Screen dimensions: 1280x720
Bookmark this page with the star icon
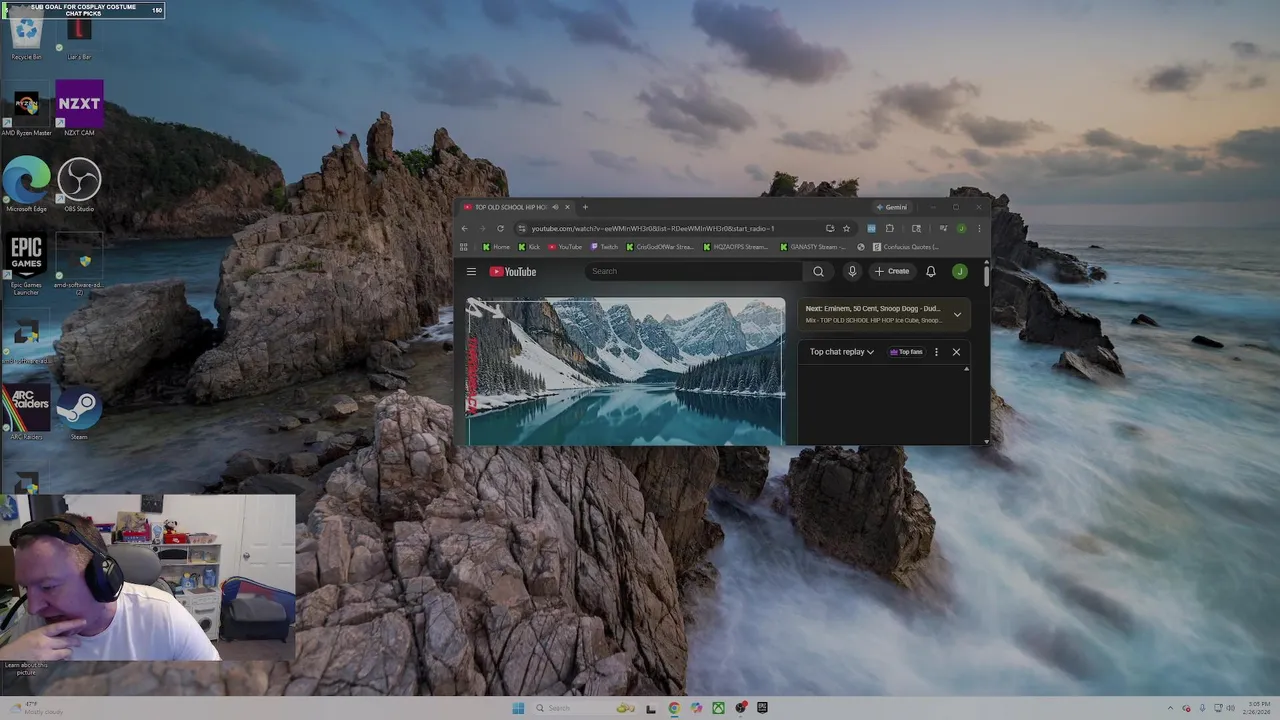pyautogui.click(x=846, y=228)
